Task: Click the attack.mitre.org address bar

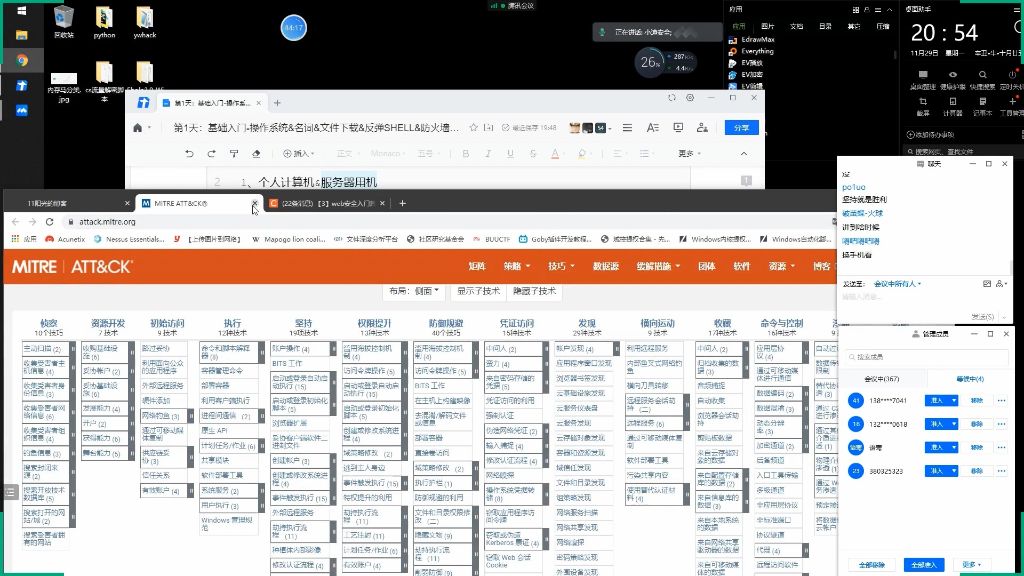Action: 107,222
